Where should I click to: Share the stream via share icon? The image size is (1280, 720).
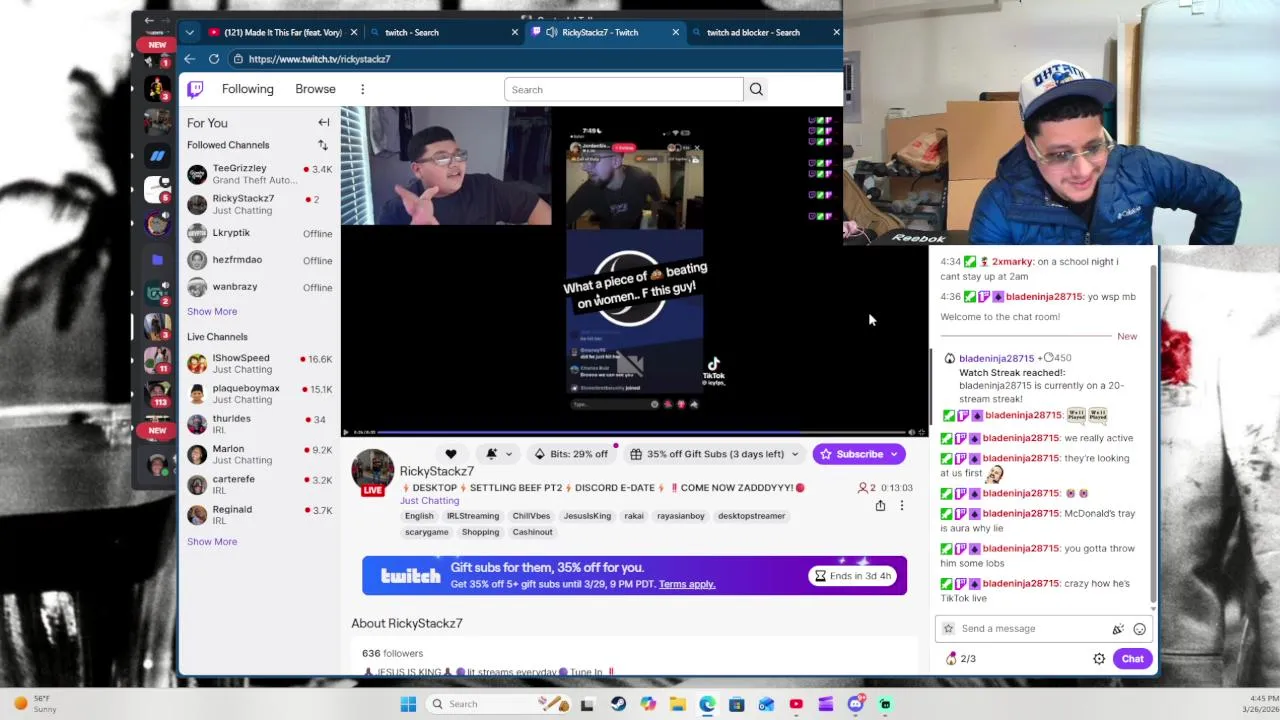(x=880, y=506)
